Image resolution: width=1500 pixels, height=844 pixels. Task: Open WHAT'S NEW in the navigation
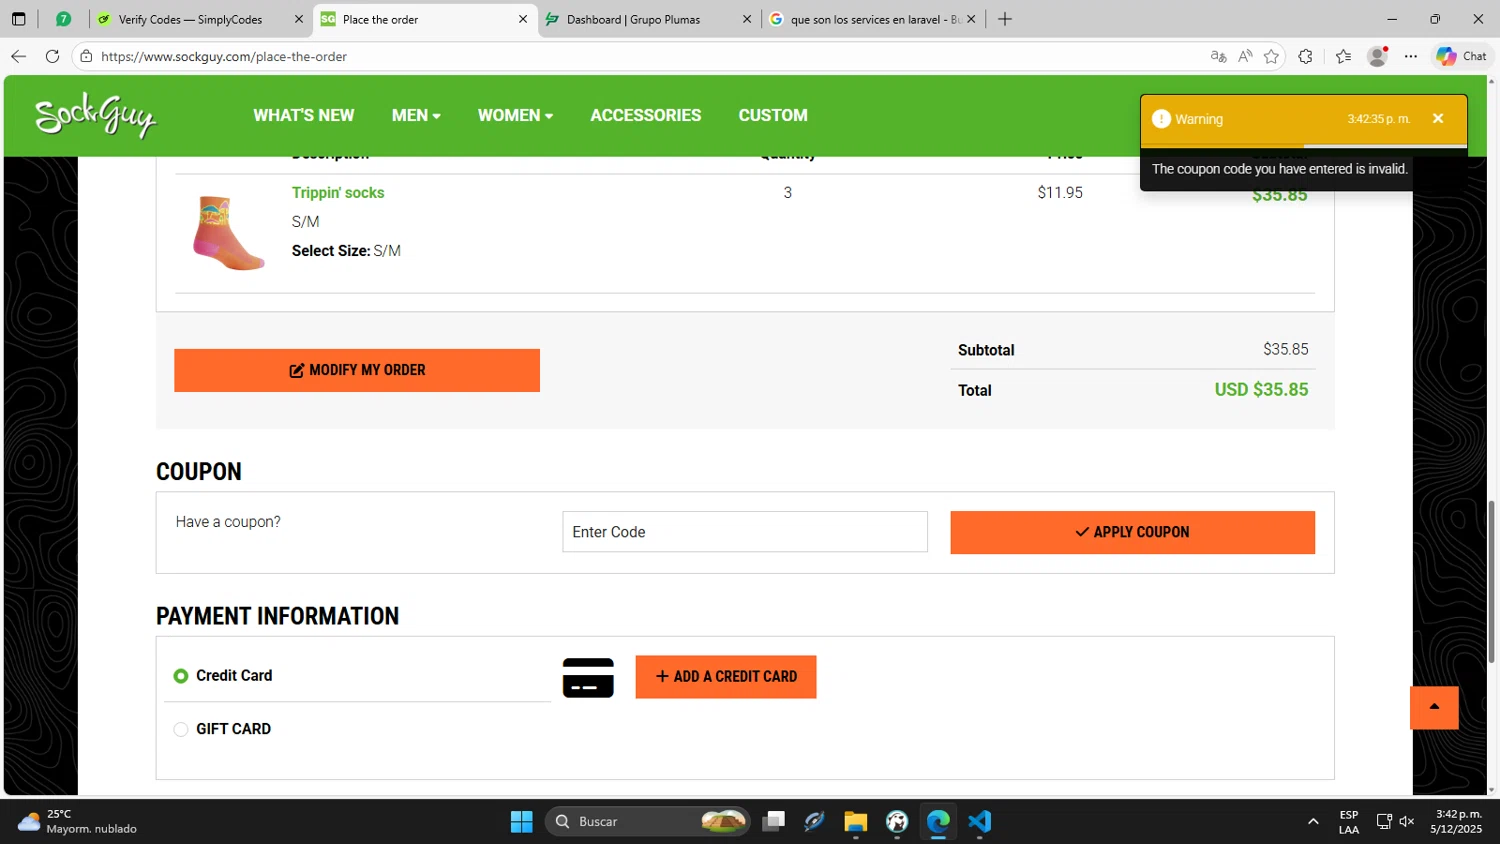[x=303, y=115]
